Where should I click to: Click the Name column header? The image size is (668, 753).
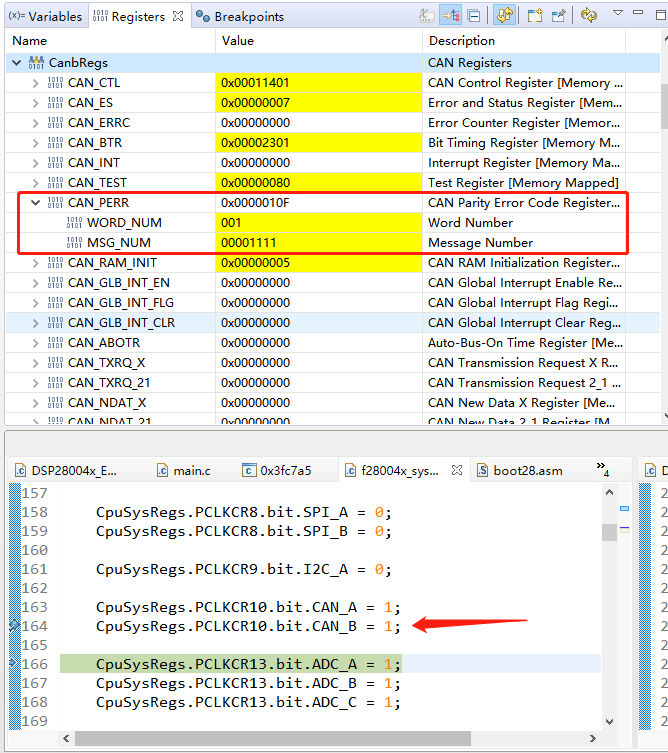110,41
